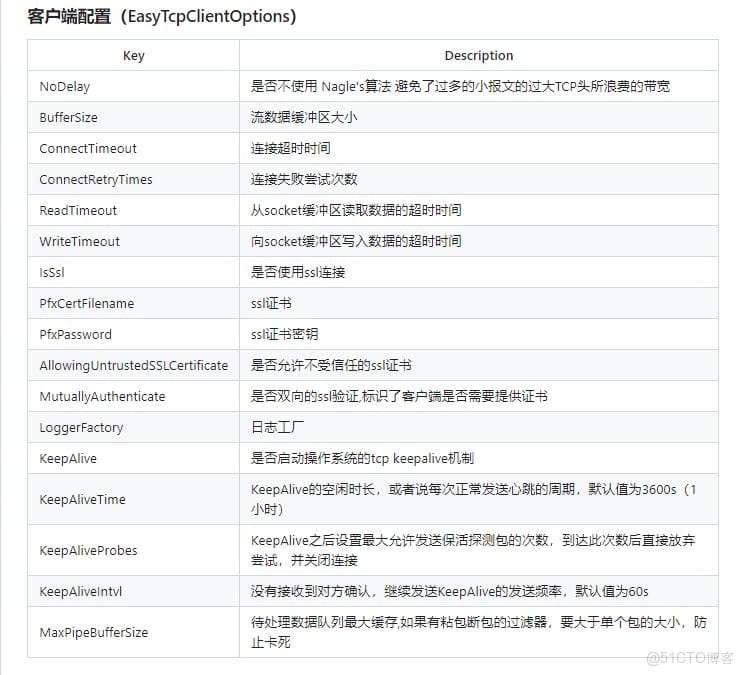Select the ConnectTimeout key cell

pyautogui.click(x=133, y=148)
